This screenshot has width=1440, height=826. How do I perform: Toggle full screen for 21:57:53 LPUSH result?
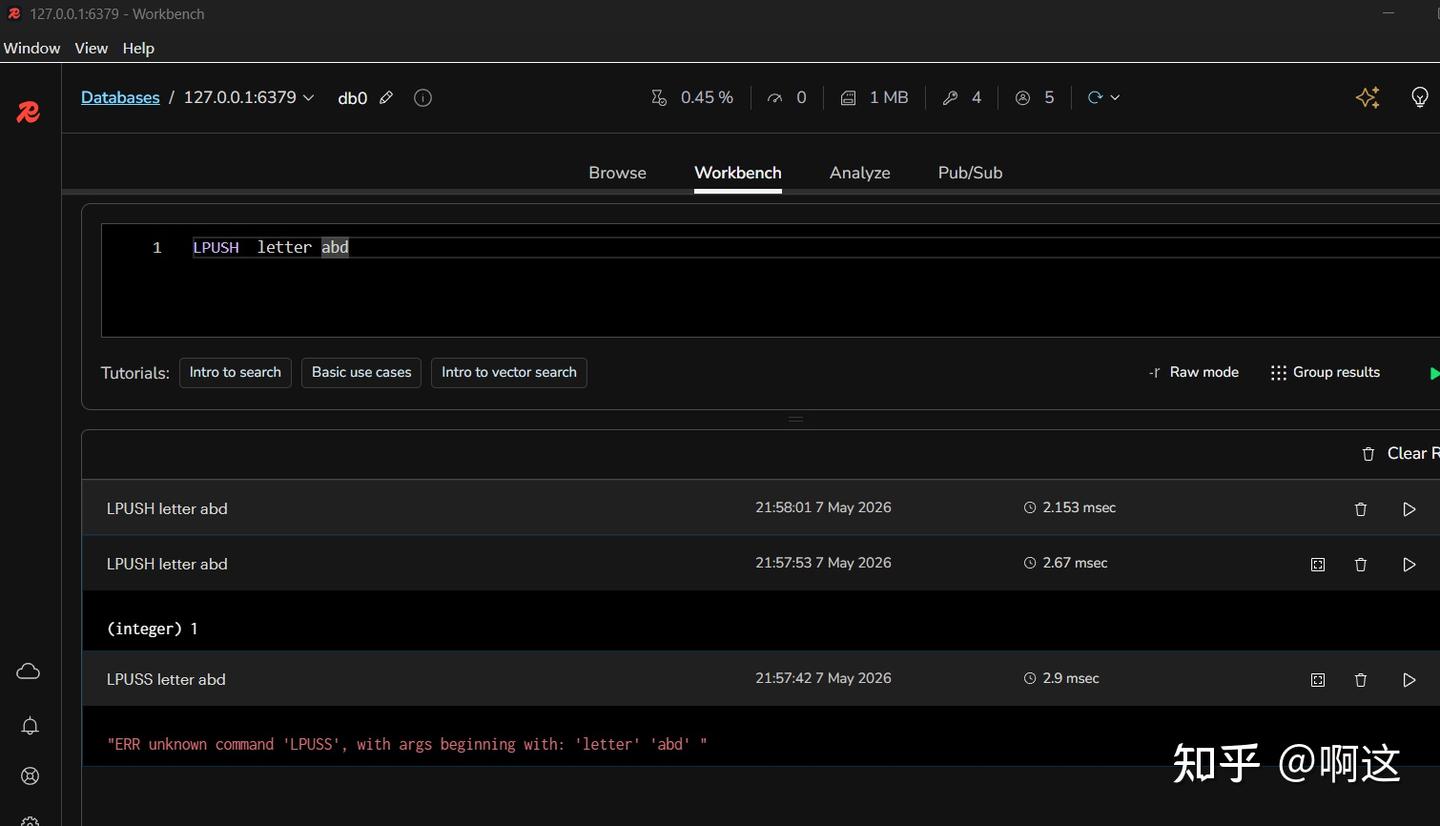tap(1318, 565)
